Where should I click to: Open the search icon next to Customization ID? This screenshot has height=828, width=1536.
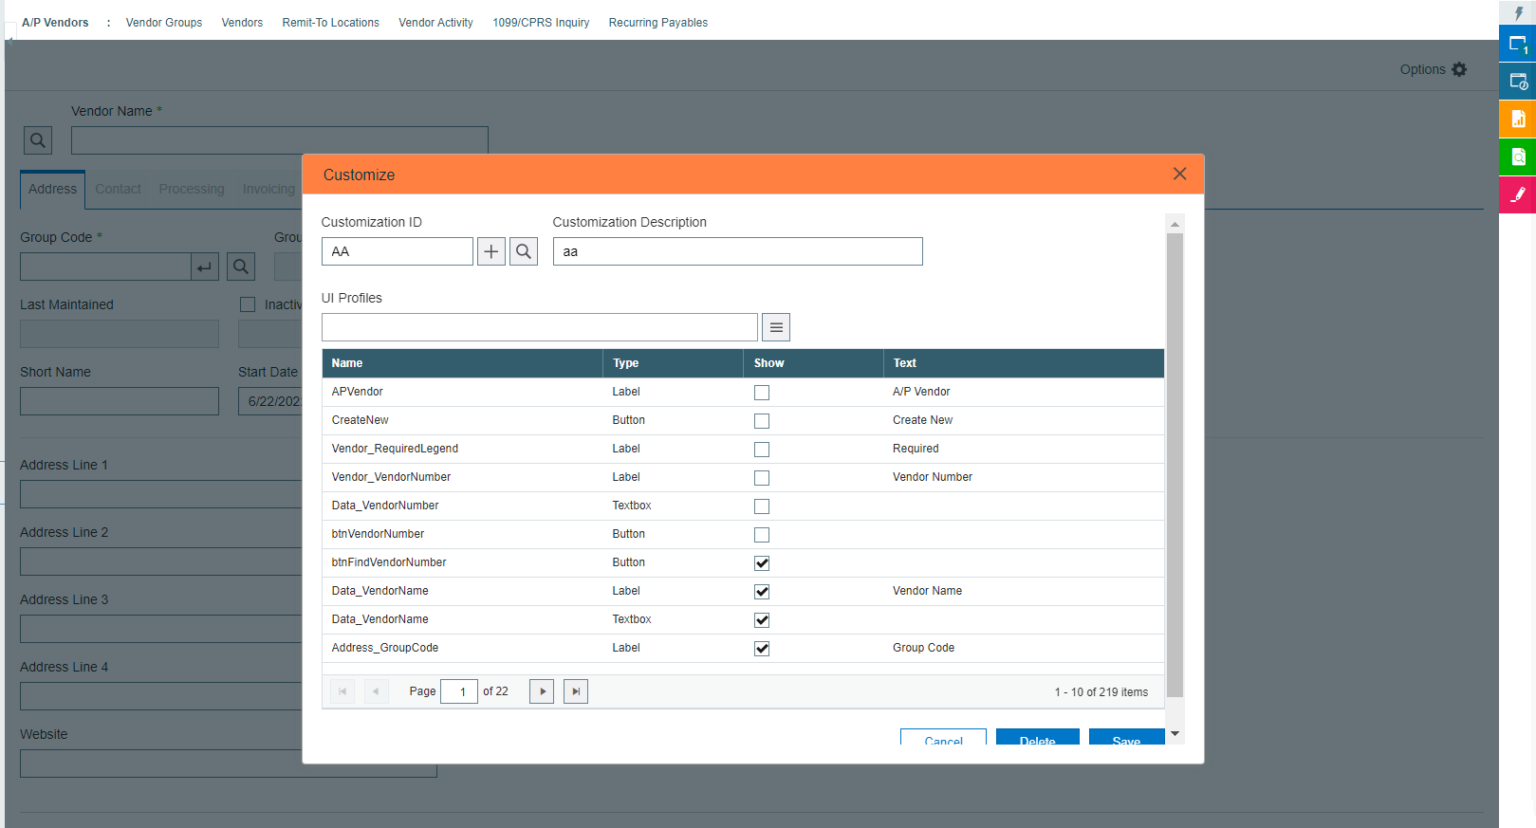tap(523, 251)
